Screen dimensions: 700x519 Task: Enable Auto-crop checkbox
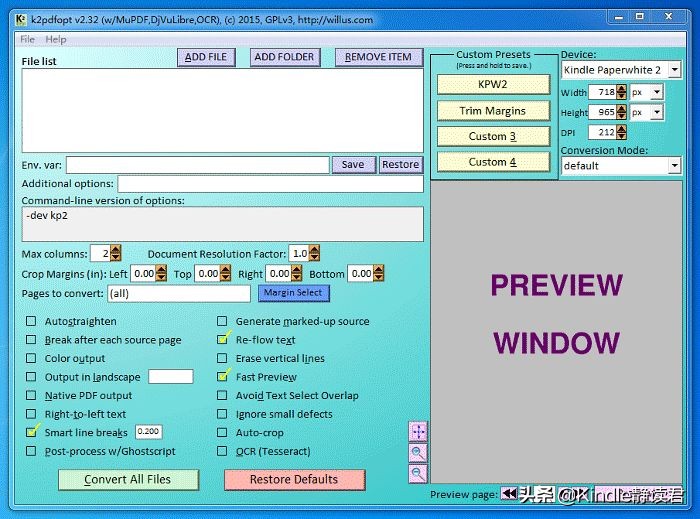coord(222,432)
